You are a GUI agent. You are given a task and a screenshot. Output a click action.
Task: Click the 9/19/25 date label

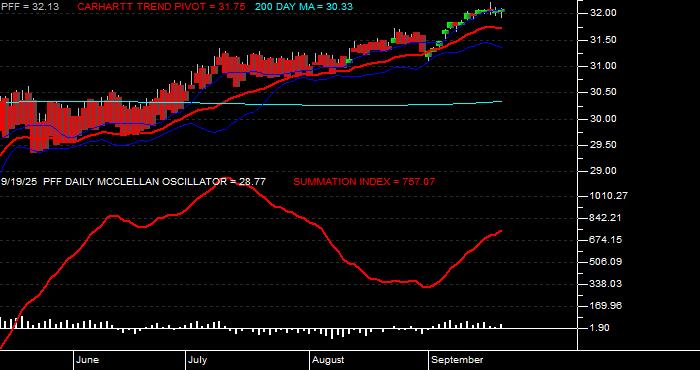click(19, 182)
